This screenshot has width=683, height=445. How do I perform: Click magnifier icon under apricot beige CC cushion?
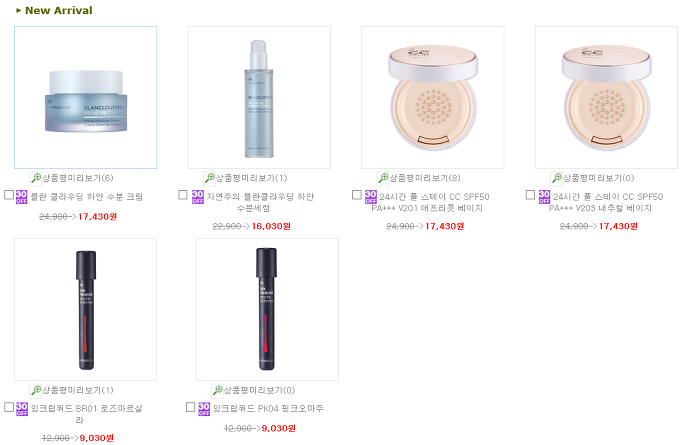click(383, 178)
